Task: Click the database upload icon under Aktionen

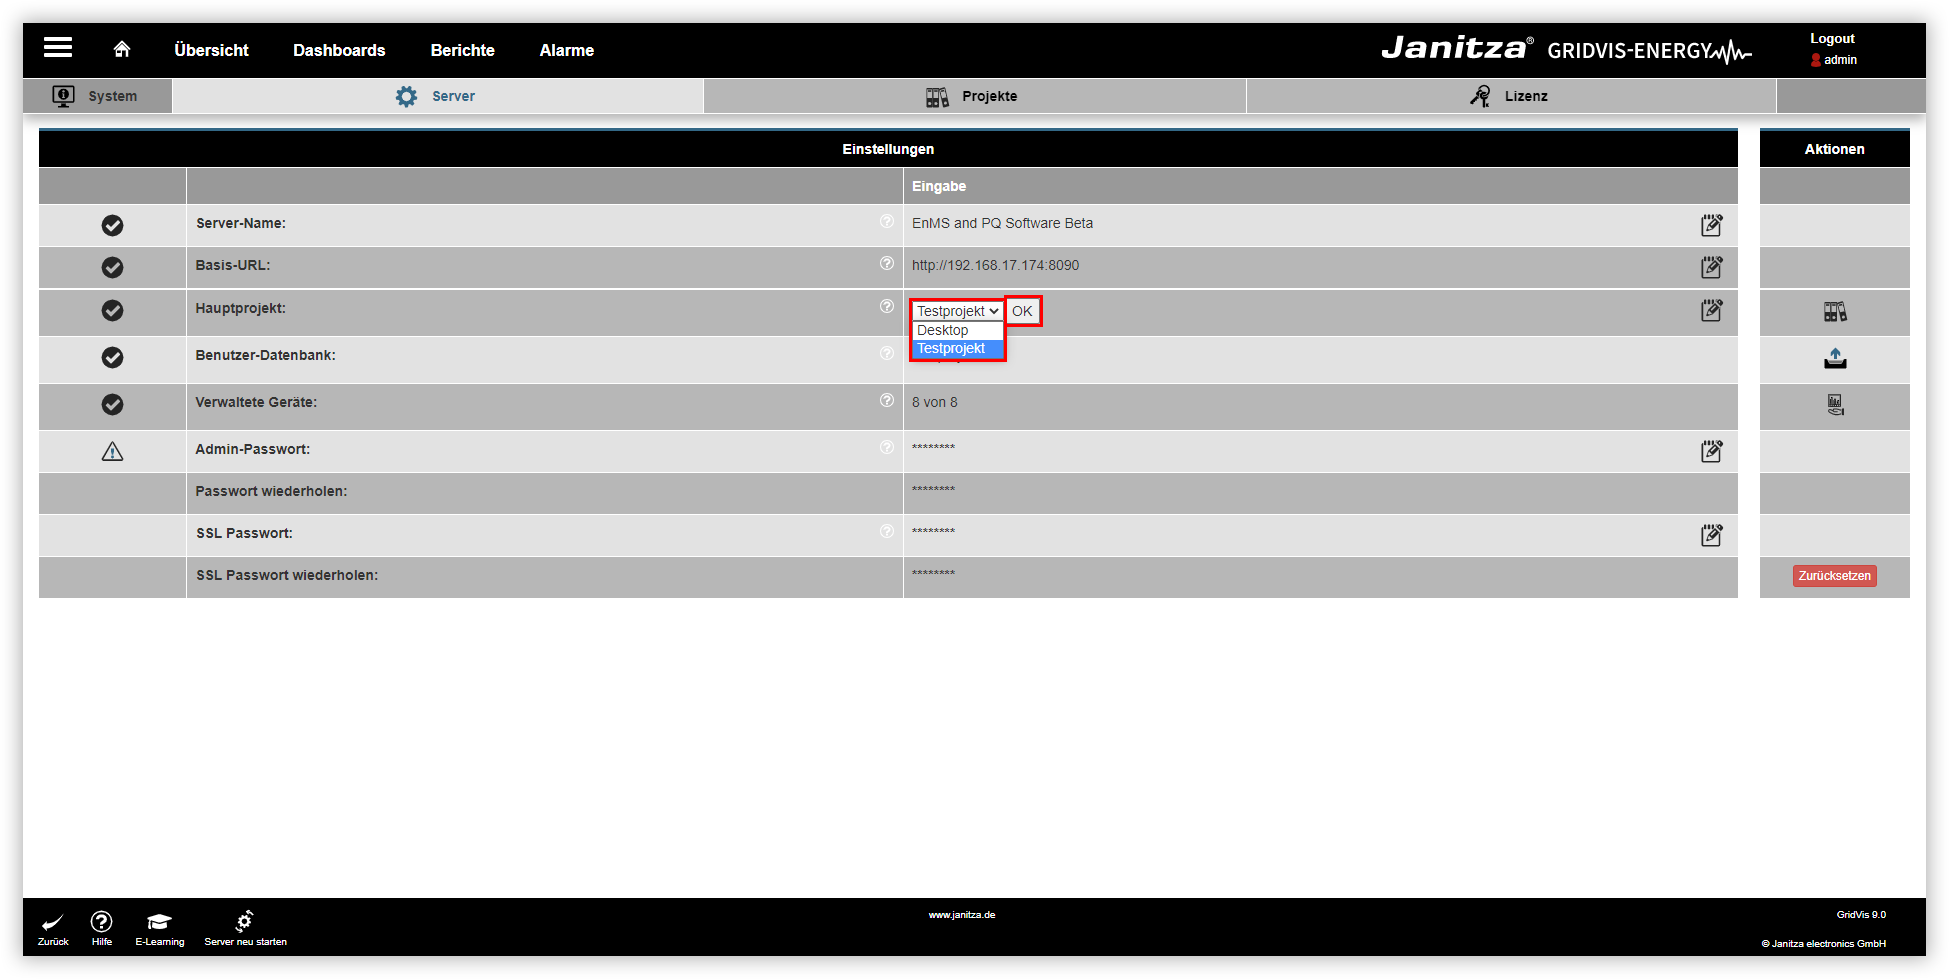Action: point(1834,358)
